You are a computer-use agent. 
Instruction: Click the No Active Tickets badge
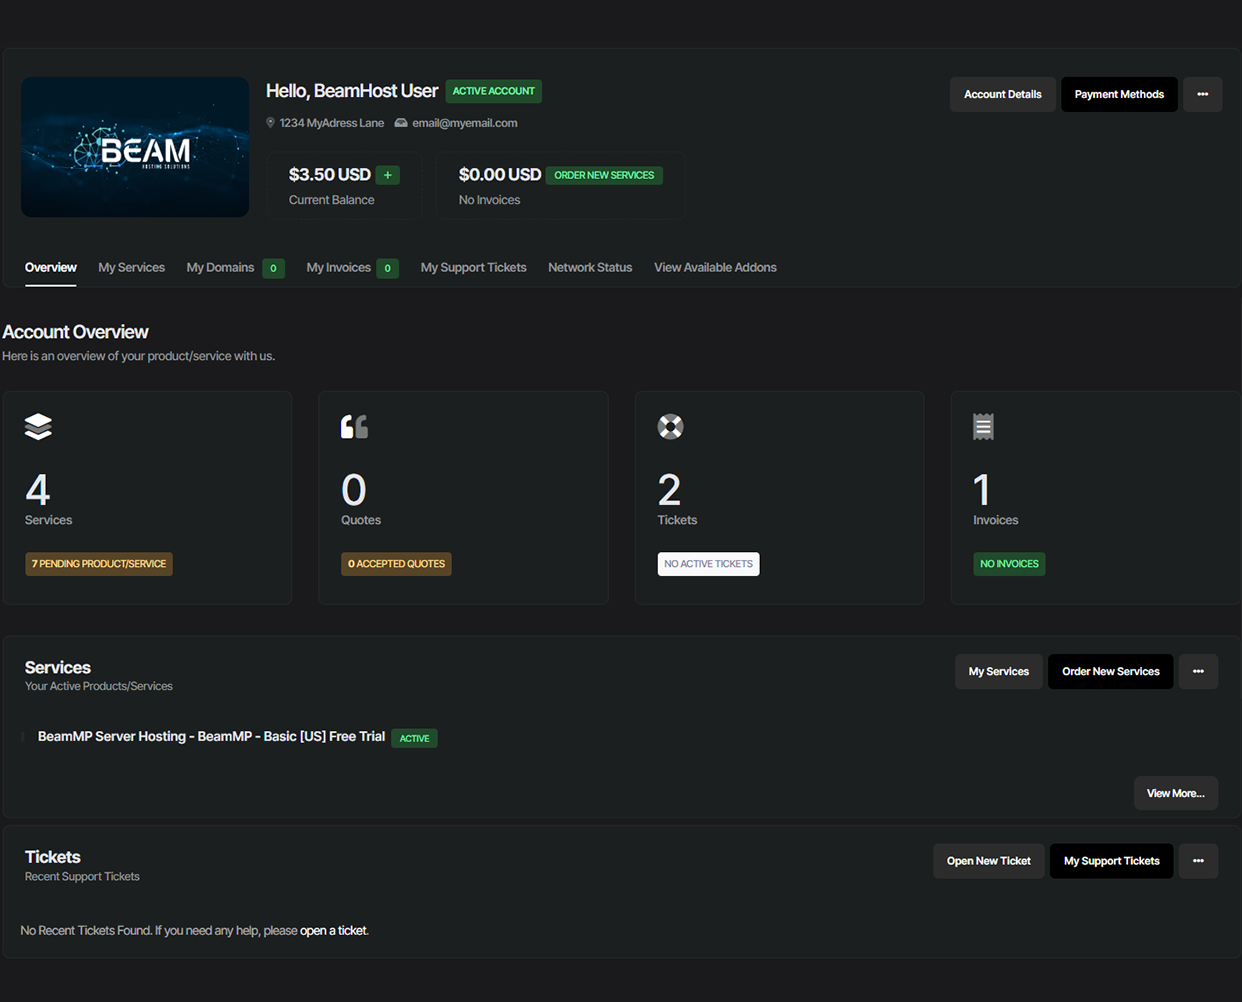(x=708, y=564)
